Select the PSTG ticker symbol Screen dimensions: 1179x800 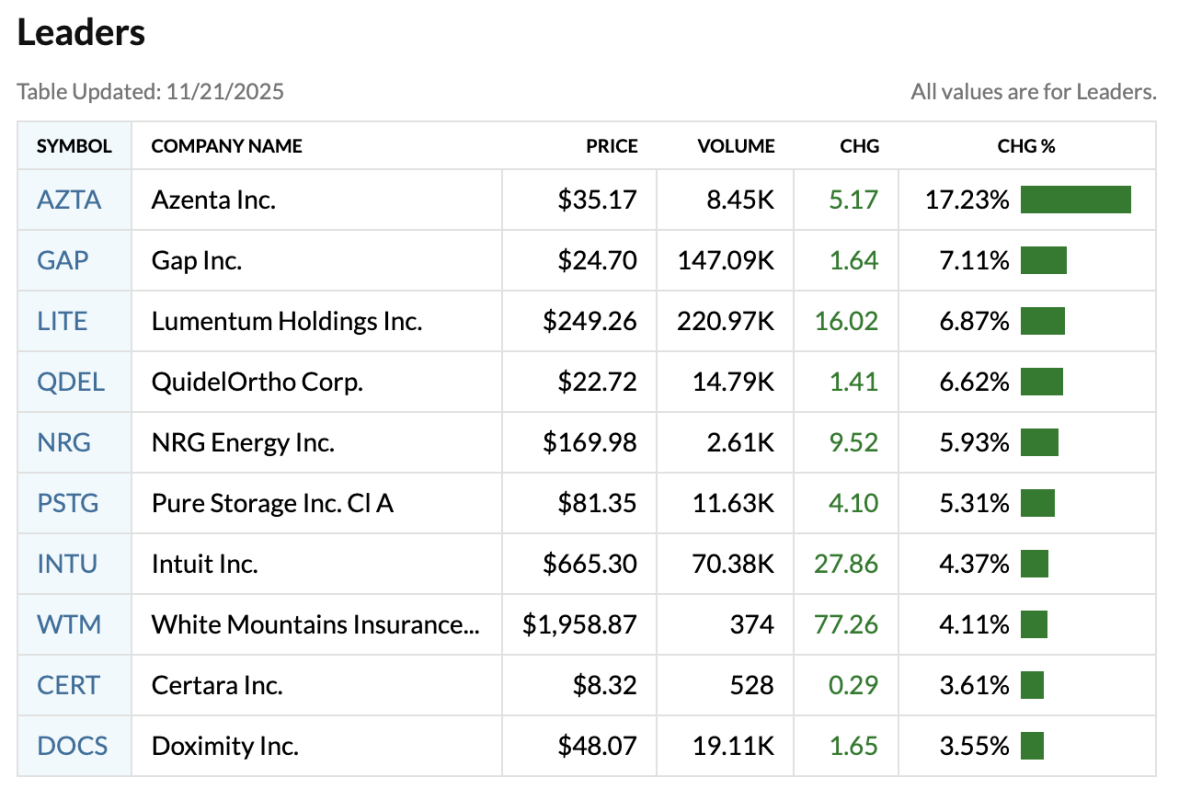coord(68,503)
